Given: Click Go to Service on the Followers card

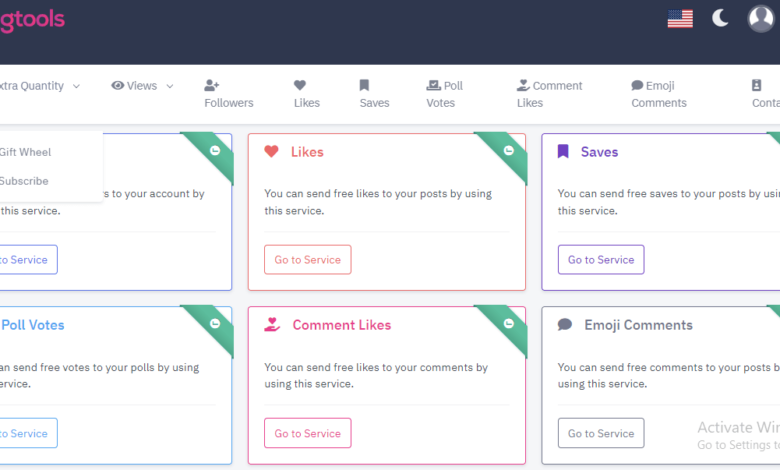Looking at the screenshot, I should (28, 260).
